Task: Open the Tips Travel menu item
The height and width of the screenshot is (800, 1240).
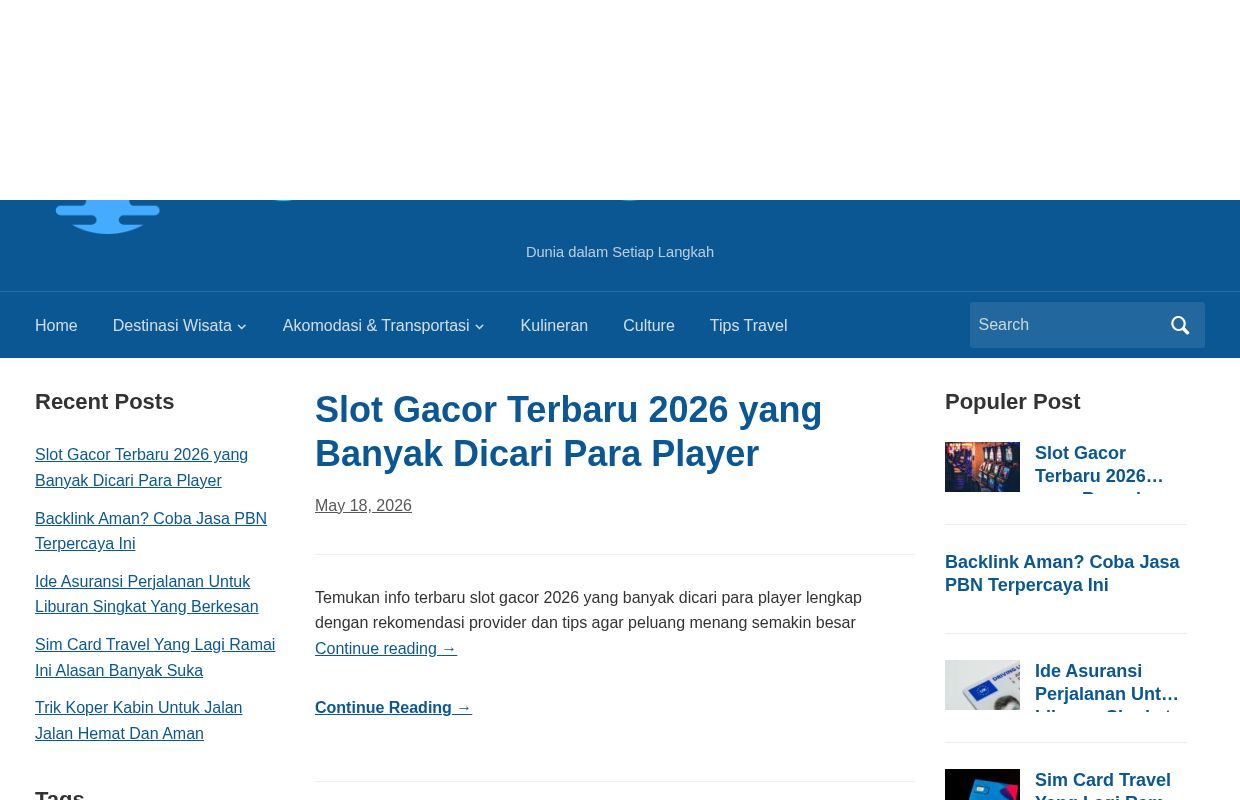Action: pos(748,325)
